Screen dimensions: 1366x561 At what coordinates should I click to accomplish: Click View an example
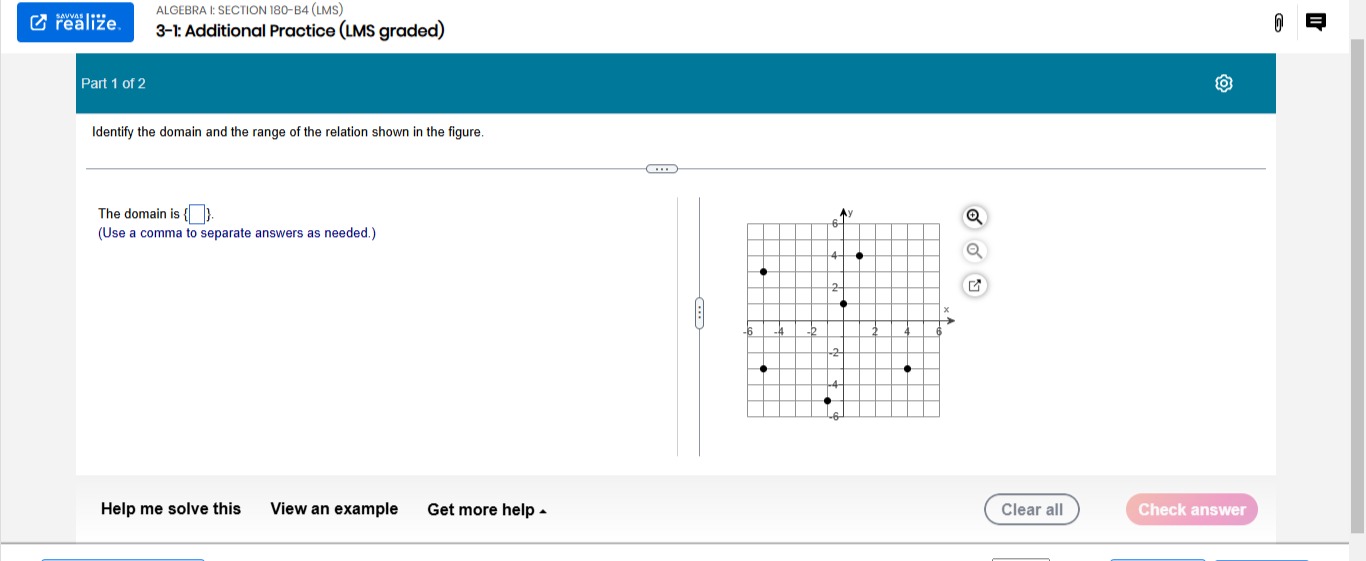[334, 509]
